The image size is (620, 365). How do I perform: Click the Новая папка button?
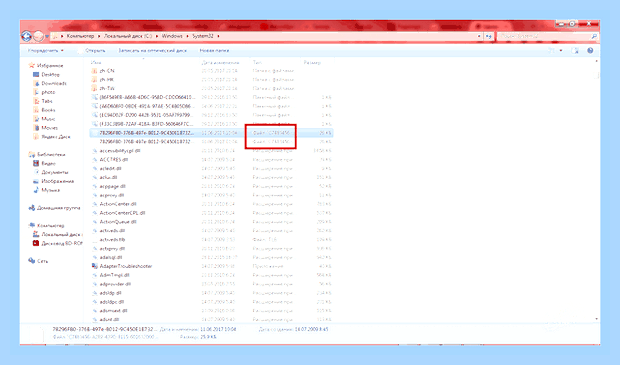214,51
